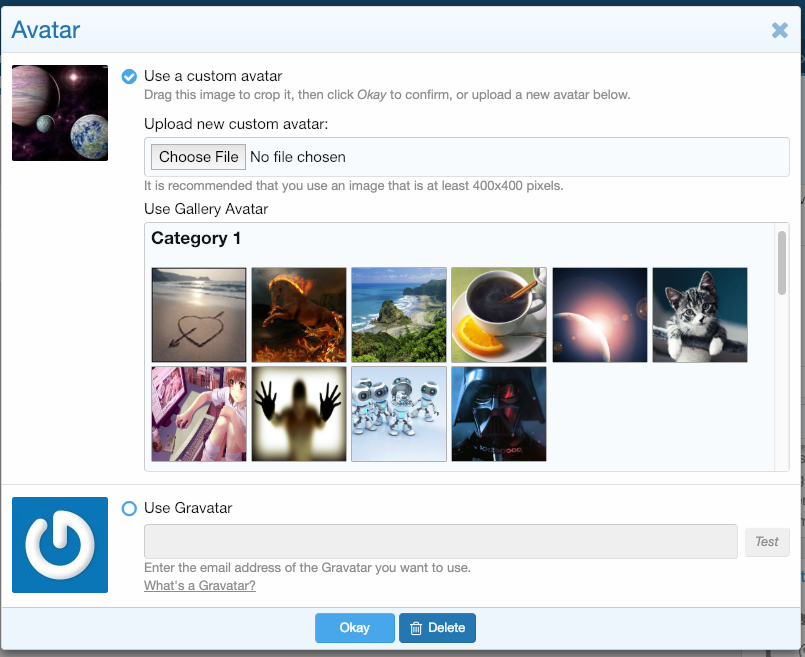805x657 pixels.
Task: Click the Delete button with trash icon
Action: 437,628
